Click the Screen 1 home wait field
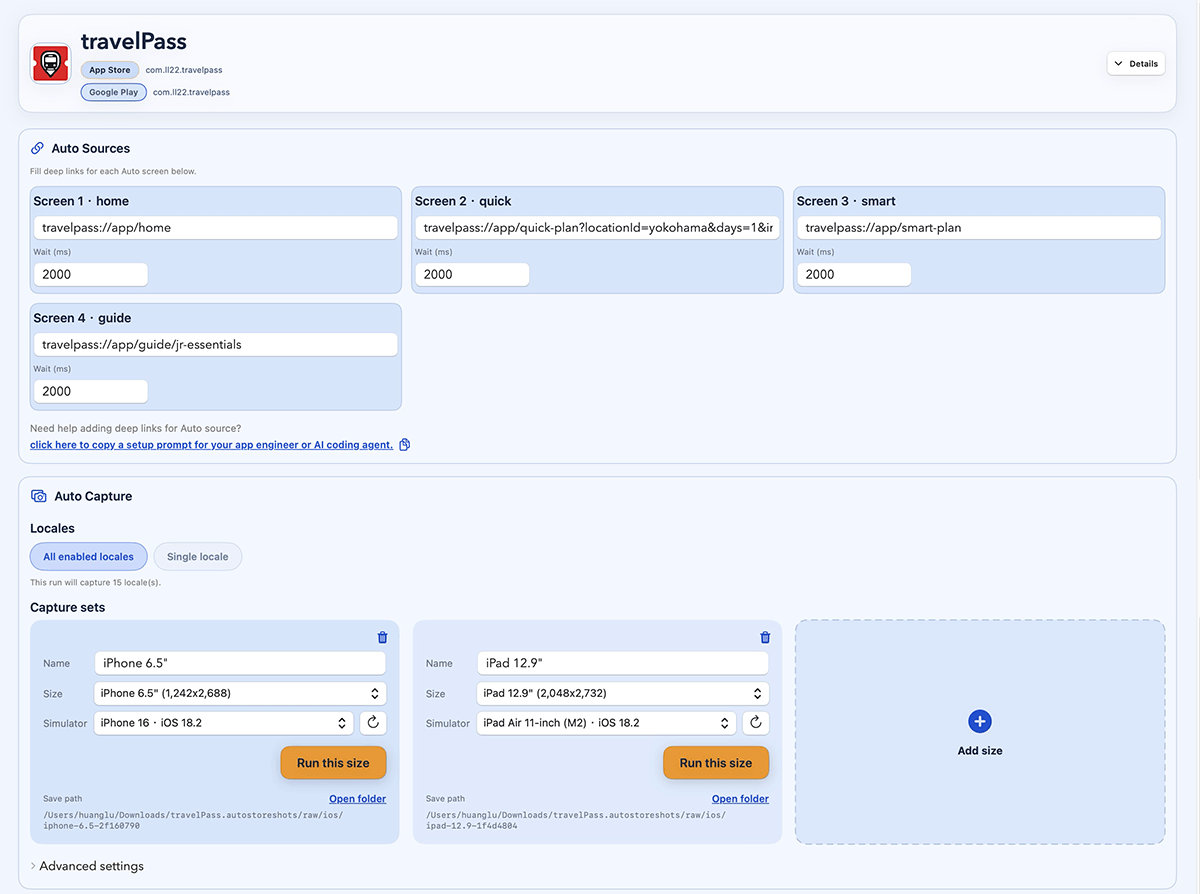The height and width of the screenshot is (894, 1200). click(x=91, y=274)
